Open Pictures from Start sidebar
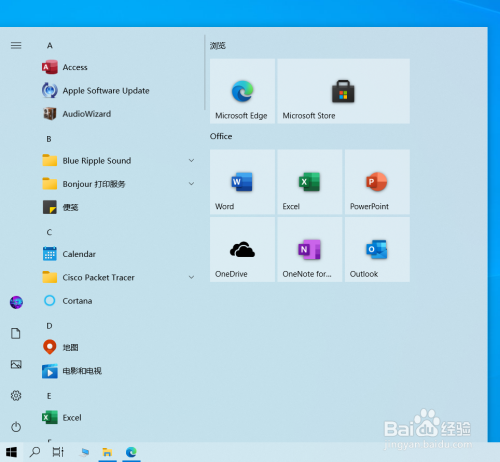Image resolution: width=500 pixels, height=462 pixels. pos(16,364)
